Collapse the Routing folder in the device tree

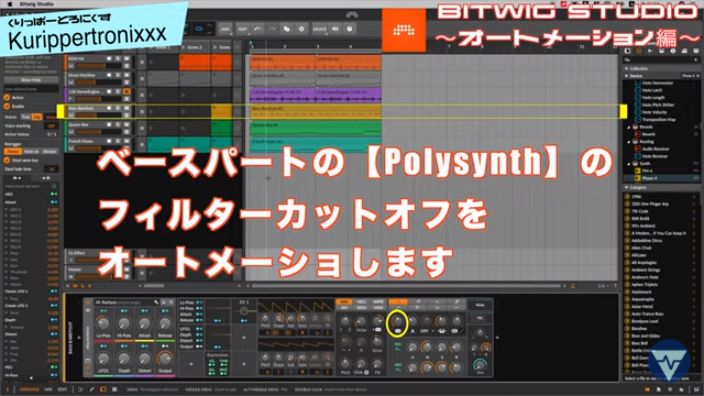coord(629,142)
